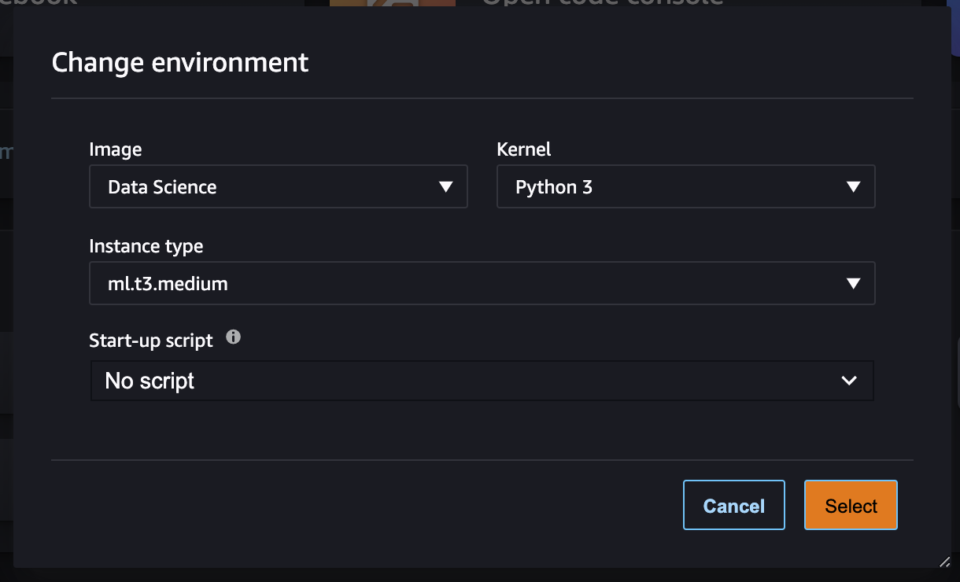Screen dimensions: 960x582
Task: Click the tooltip icon after Start-up script label
Action: click(233, 338)
